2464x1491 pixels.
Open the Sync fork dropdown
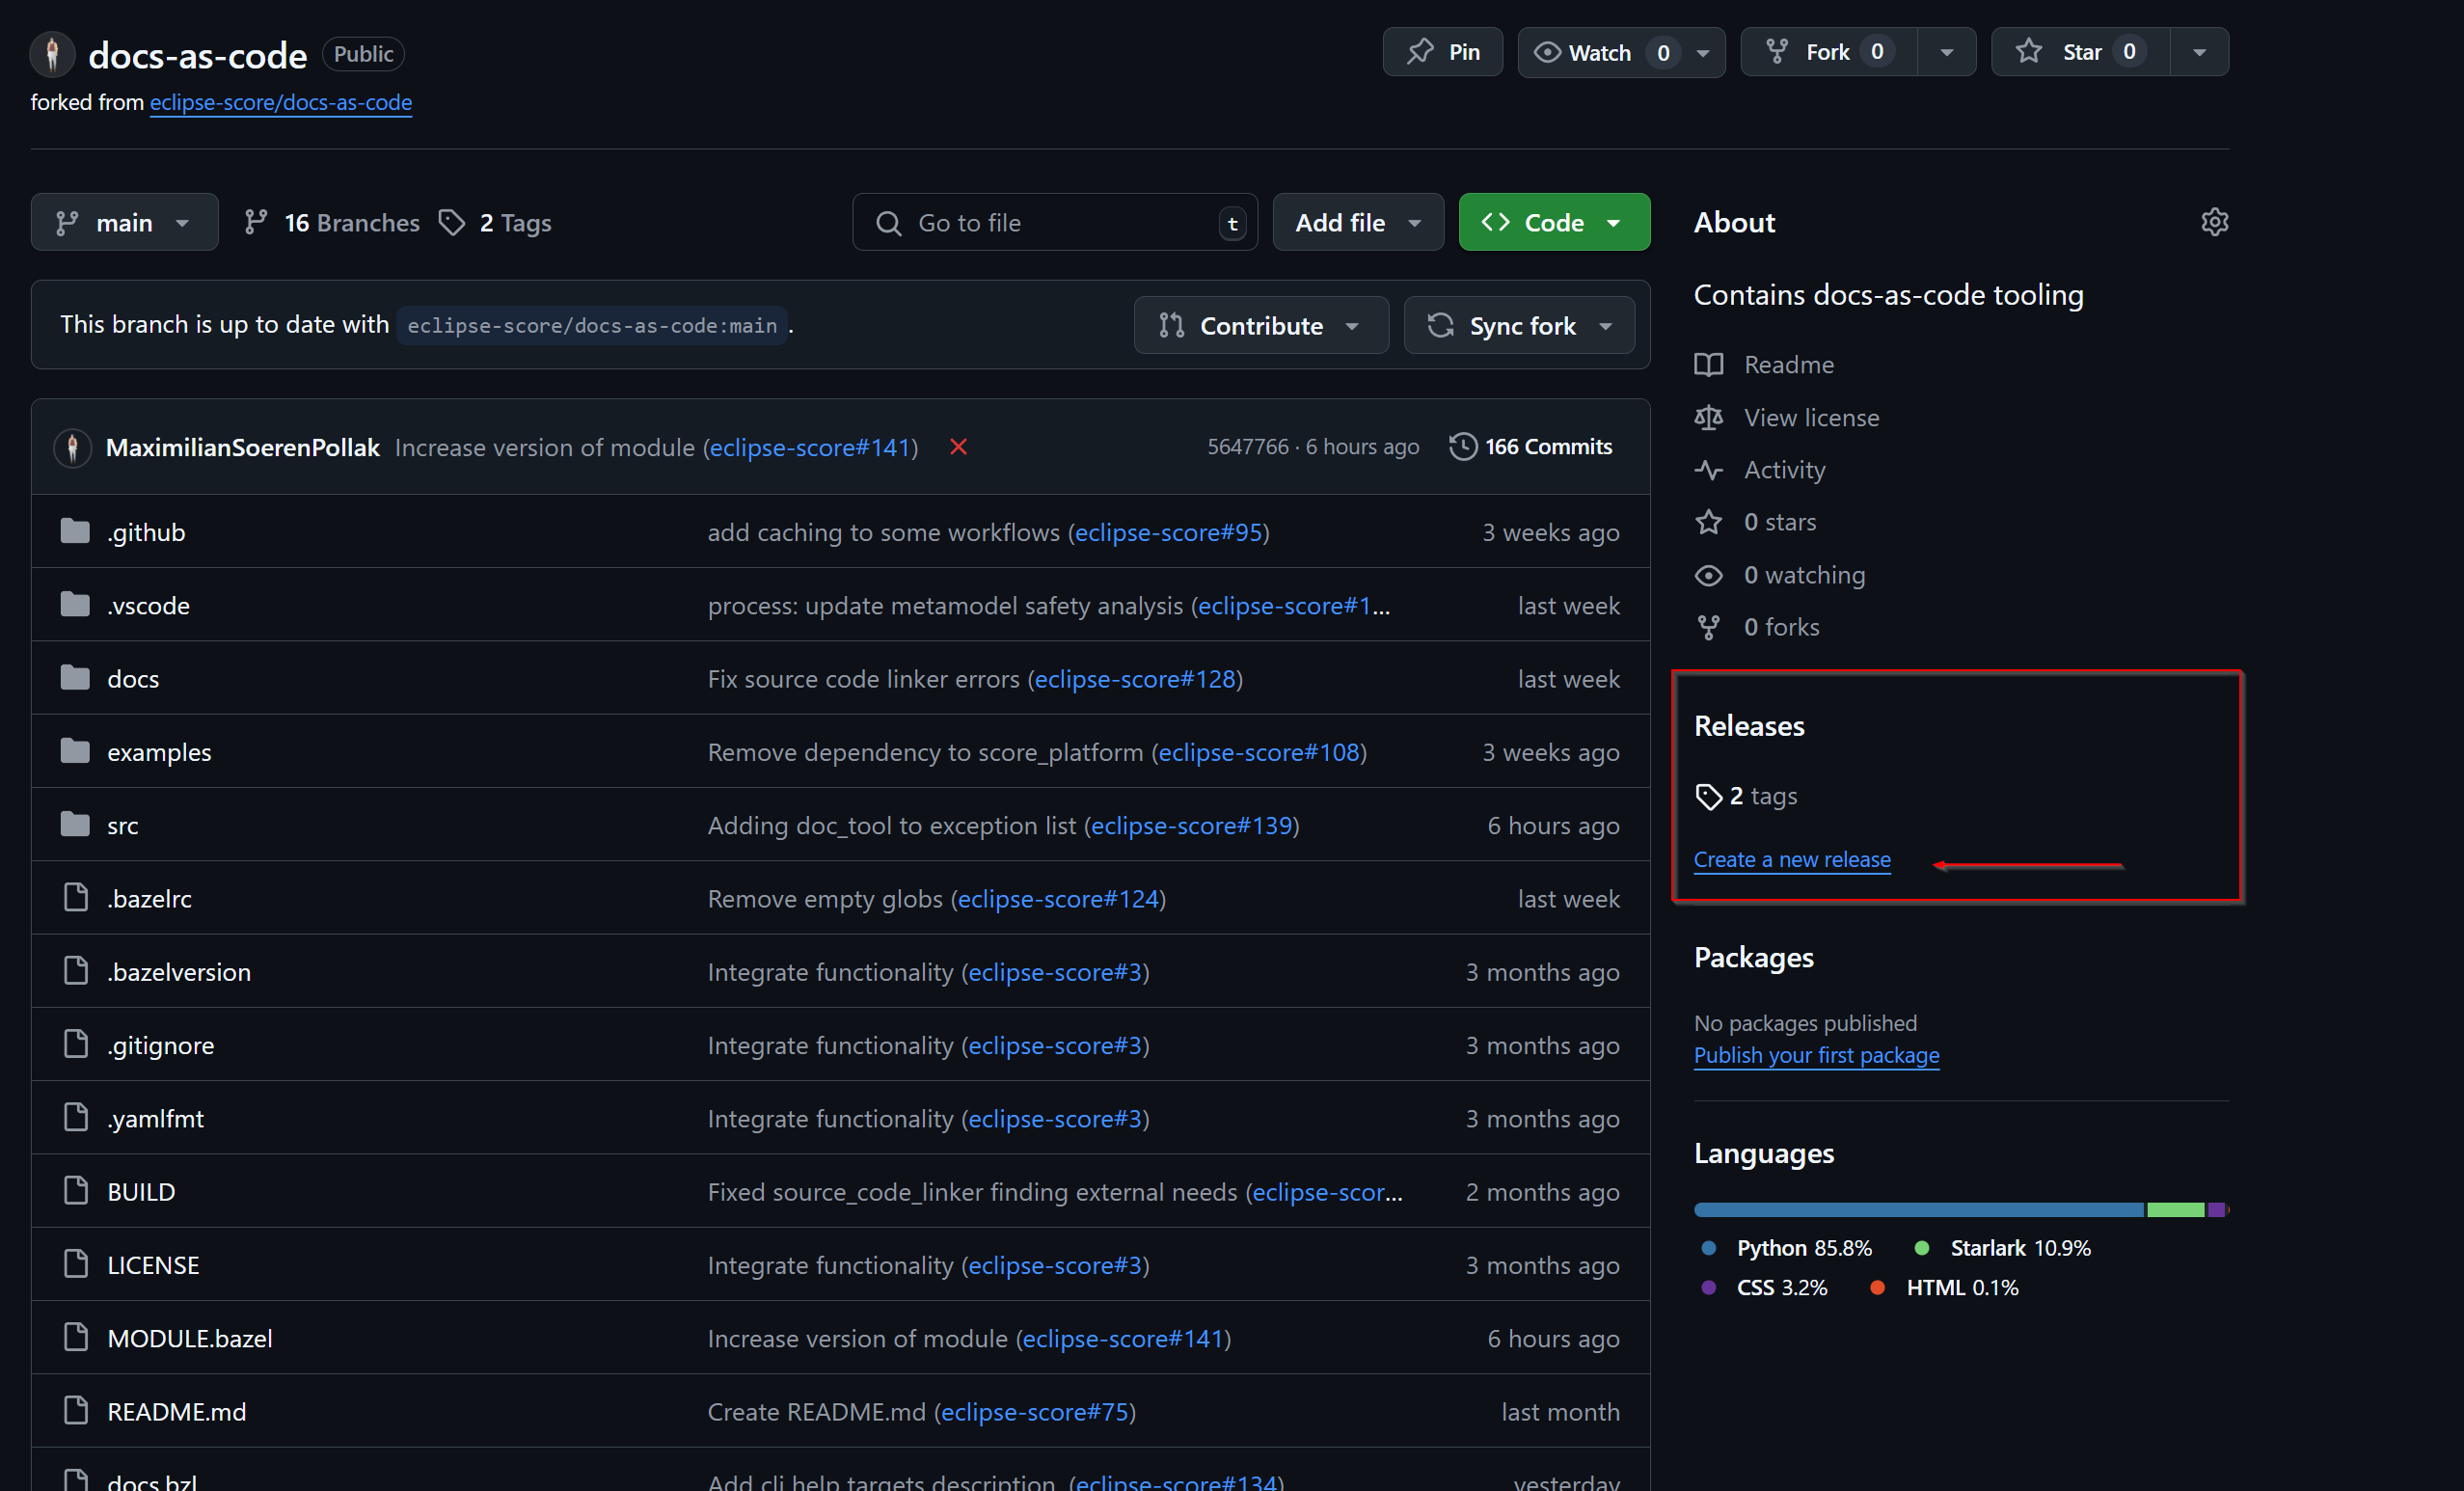tap(1519, 326)
